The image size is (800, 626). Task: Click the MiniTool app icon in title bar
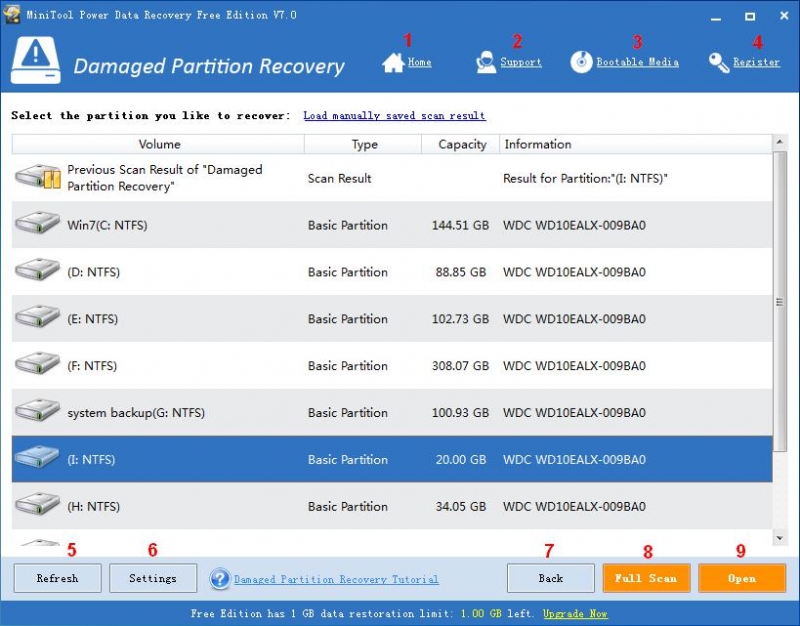tap(11, 14)
